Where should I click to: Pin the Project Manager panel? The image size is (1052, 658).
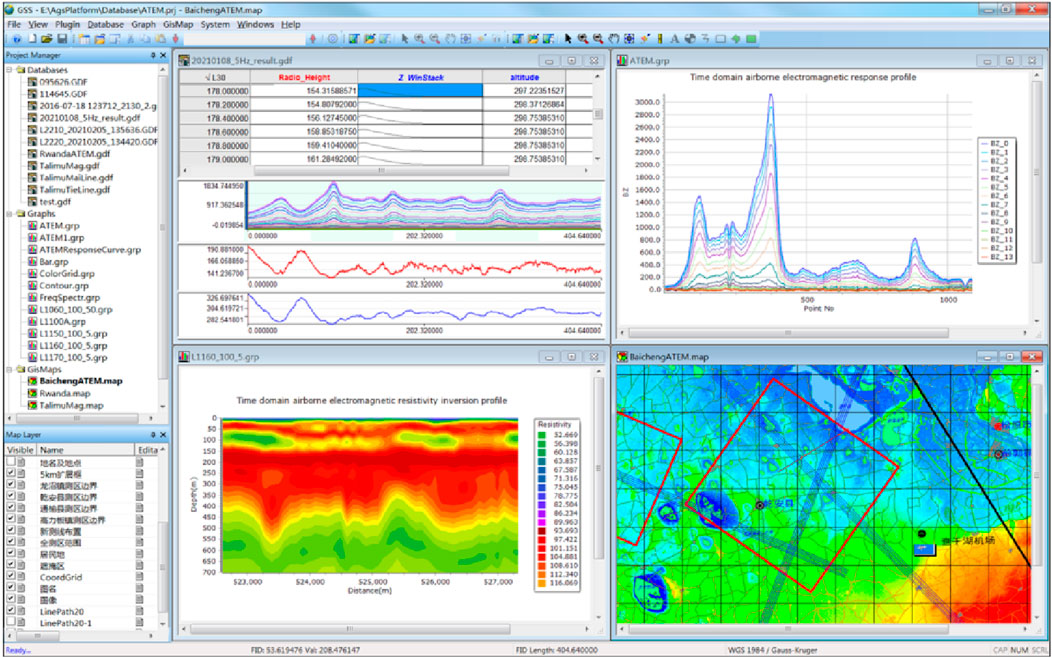click(x=152, y=55)
